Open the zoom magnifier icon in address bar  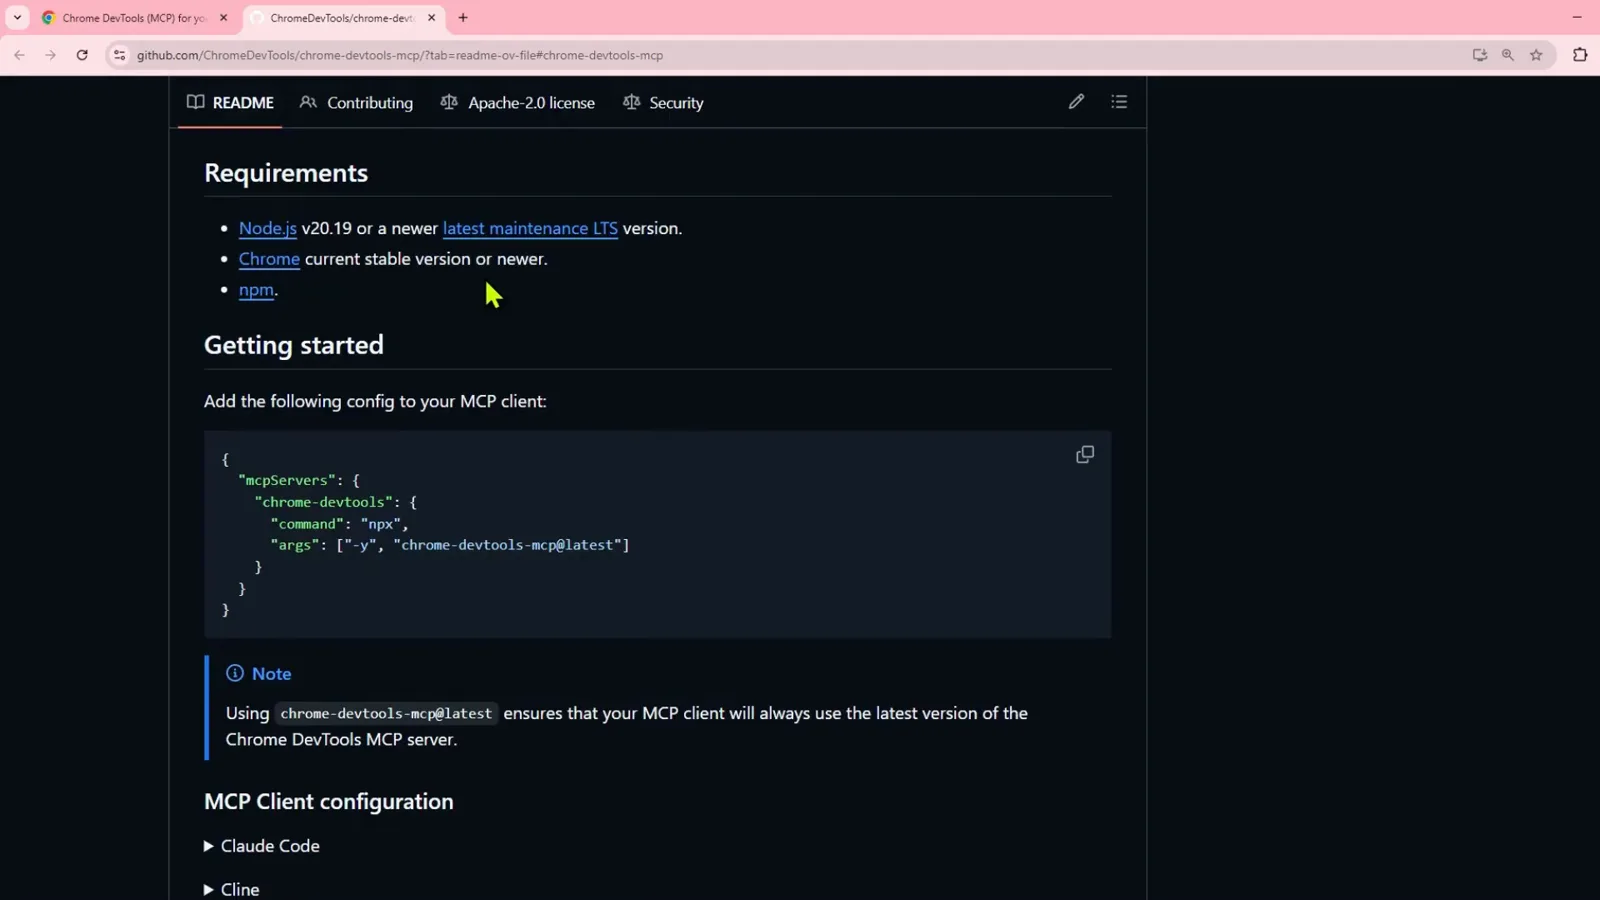click(x=1508, y=55)
